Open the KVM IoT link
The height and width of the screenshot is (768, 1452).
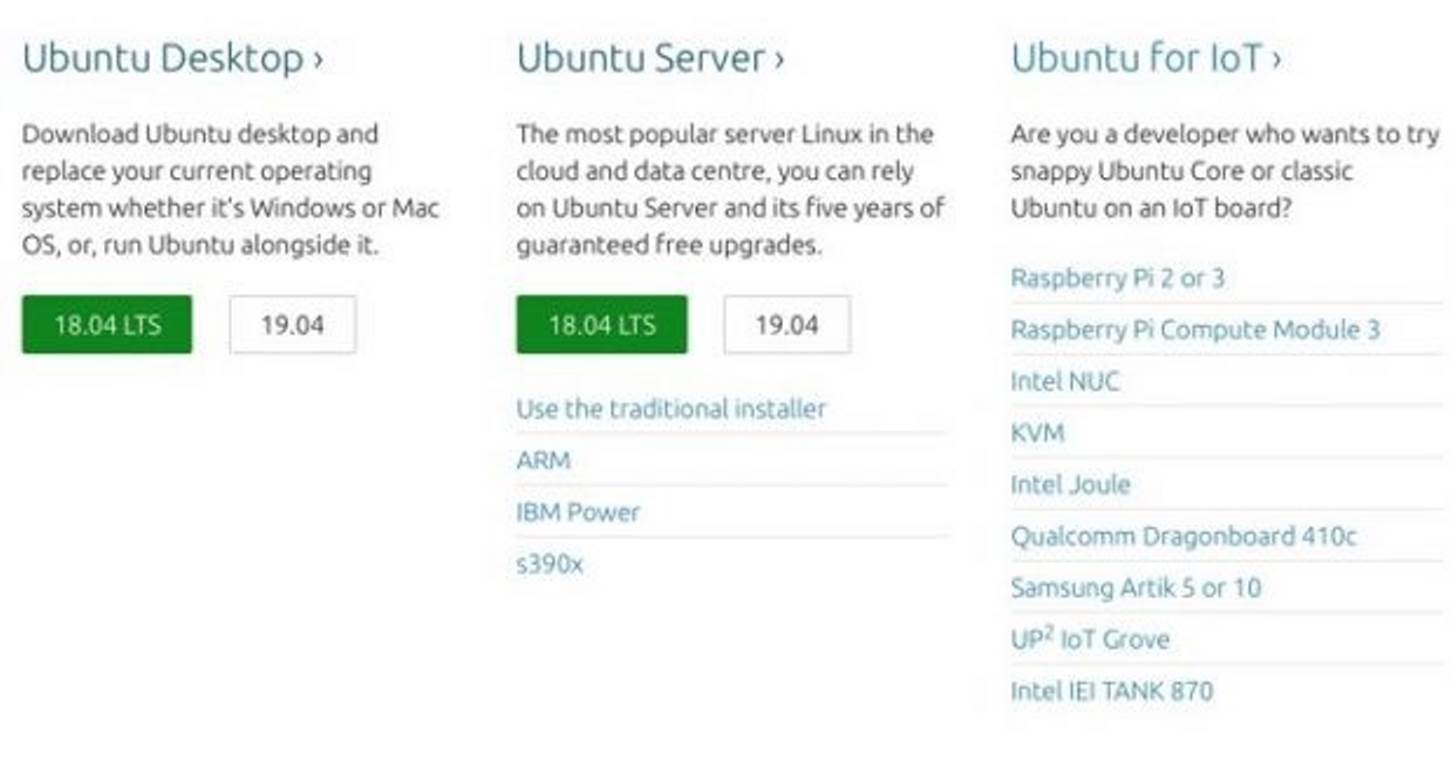tap(1037, 433)
